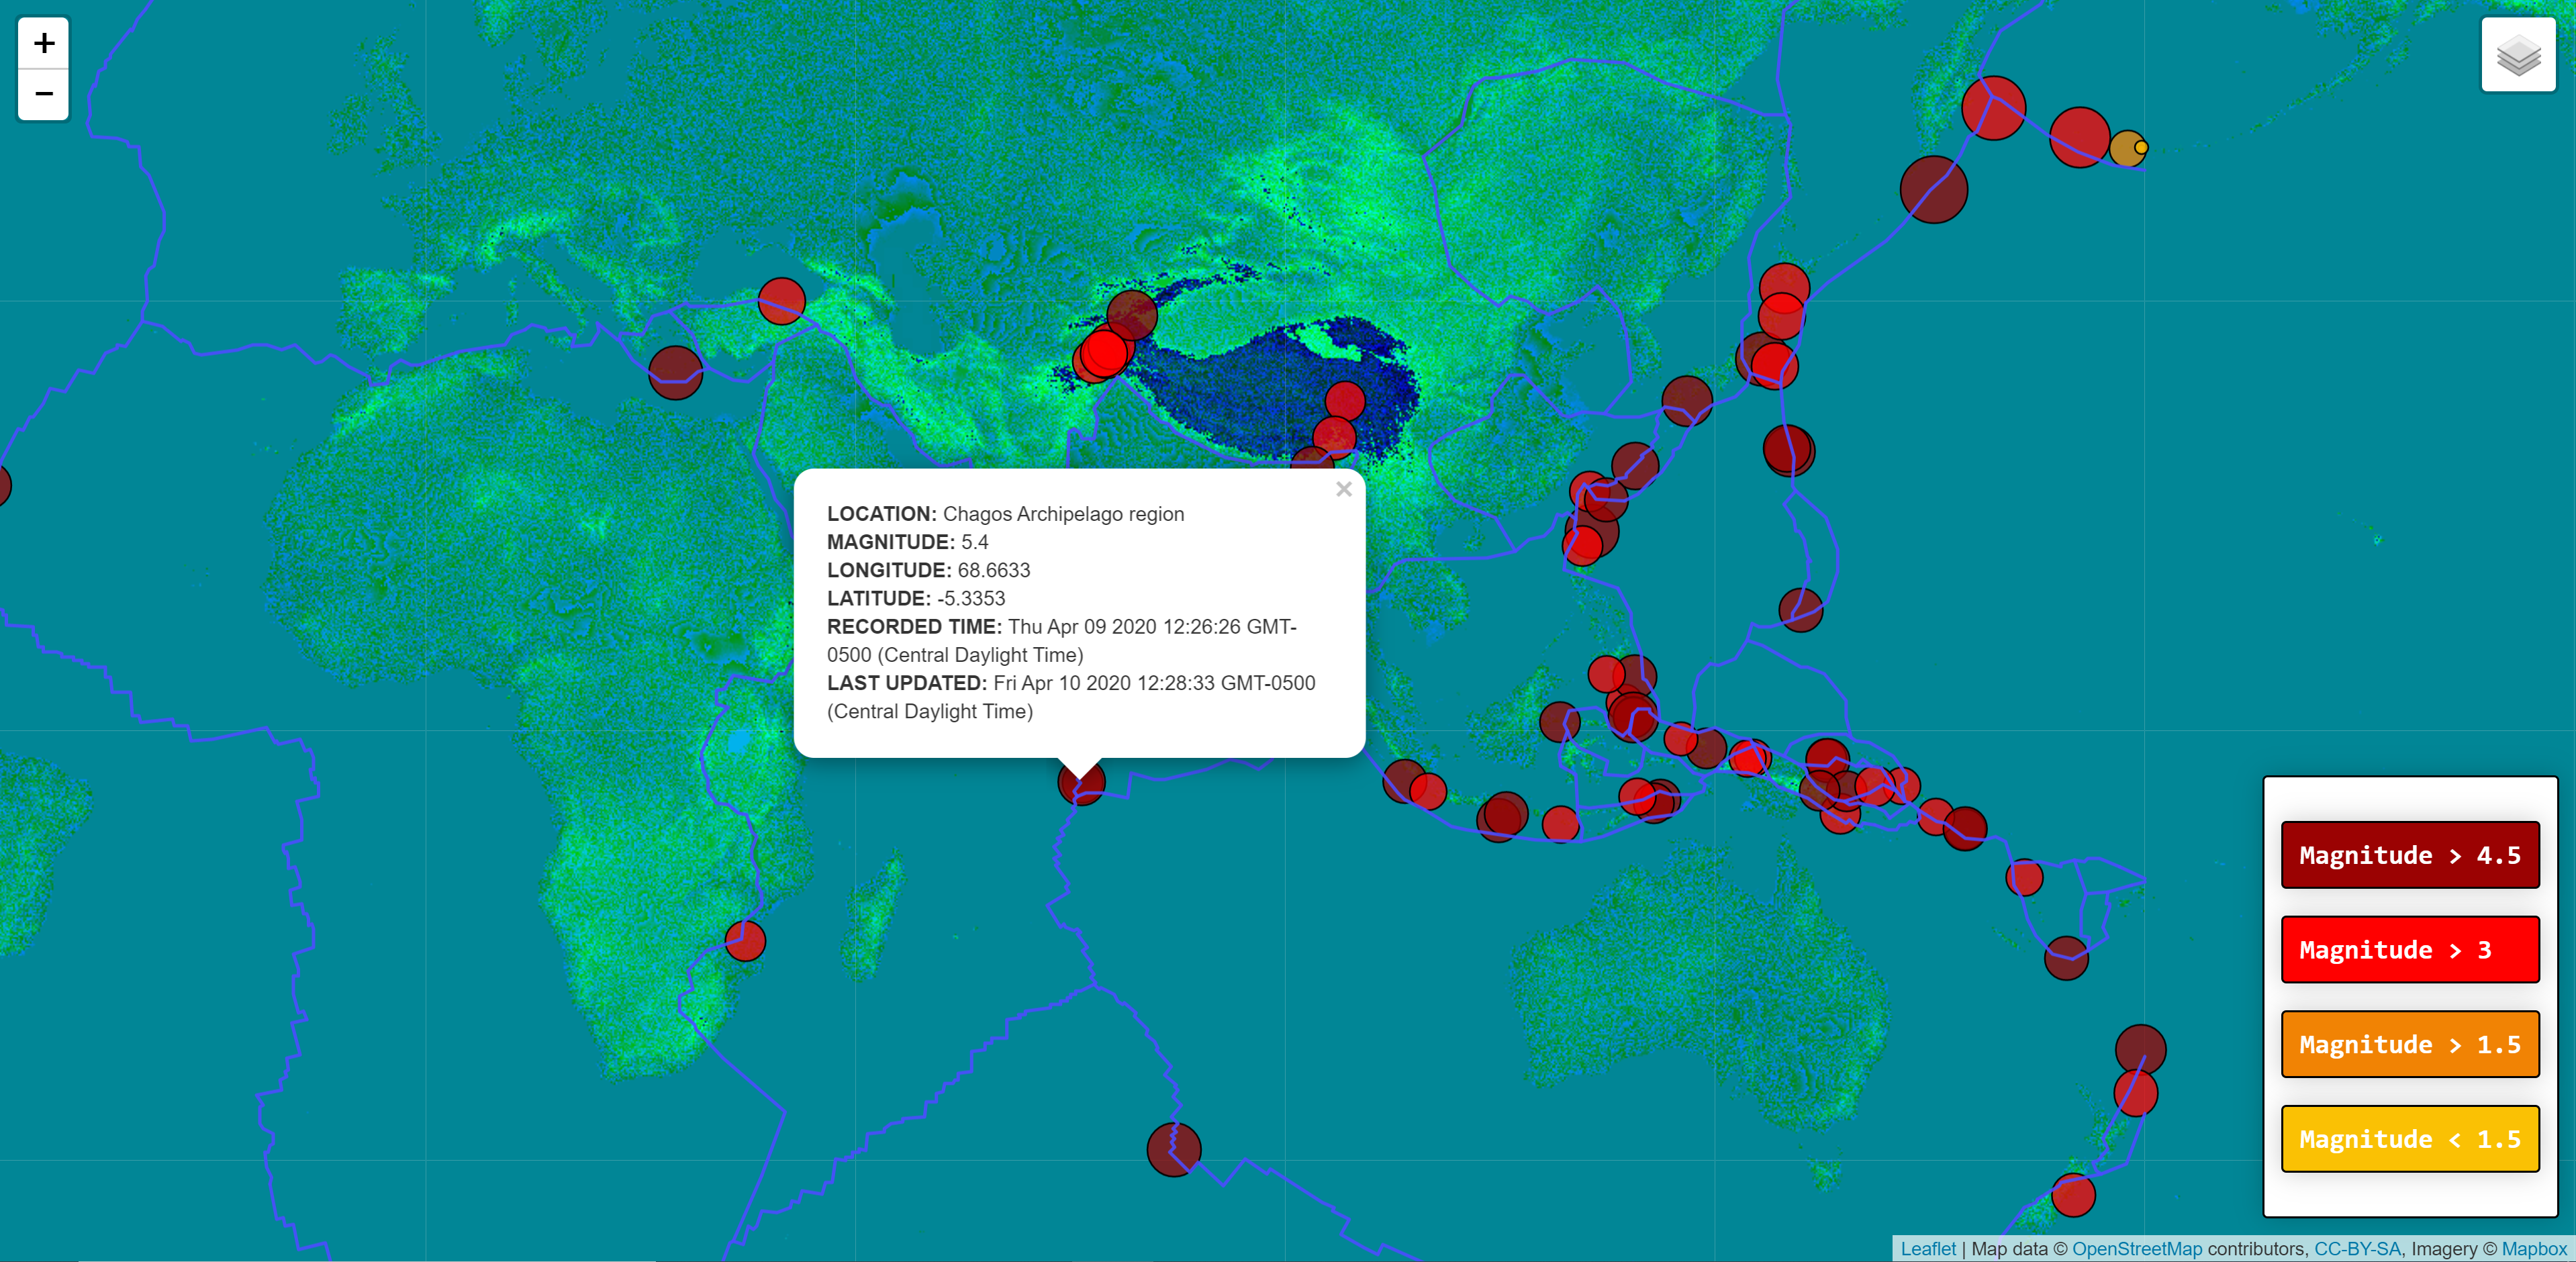Select the orange earthquake marker near Aleutians

2125,148
